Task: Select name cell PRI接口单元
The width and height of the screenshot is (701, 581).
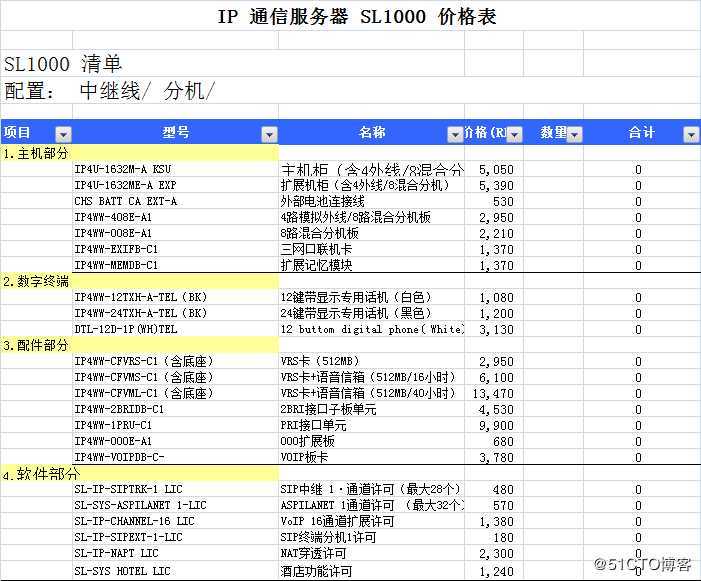Action: point(372,425)
